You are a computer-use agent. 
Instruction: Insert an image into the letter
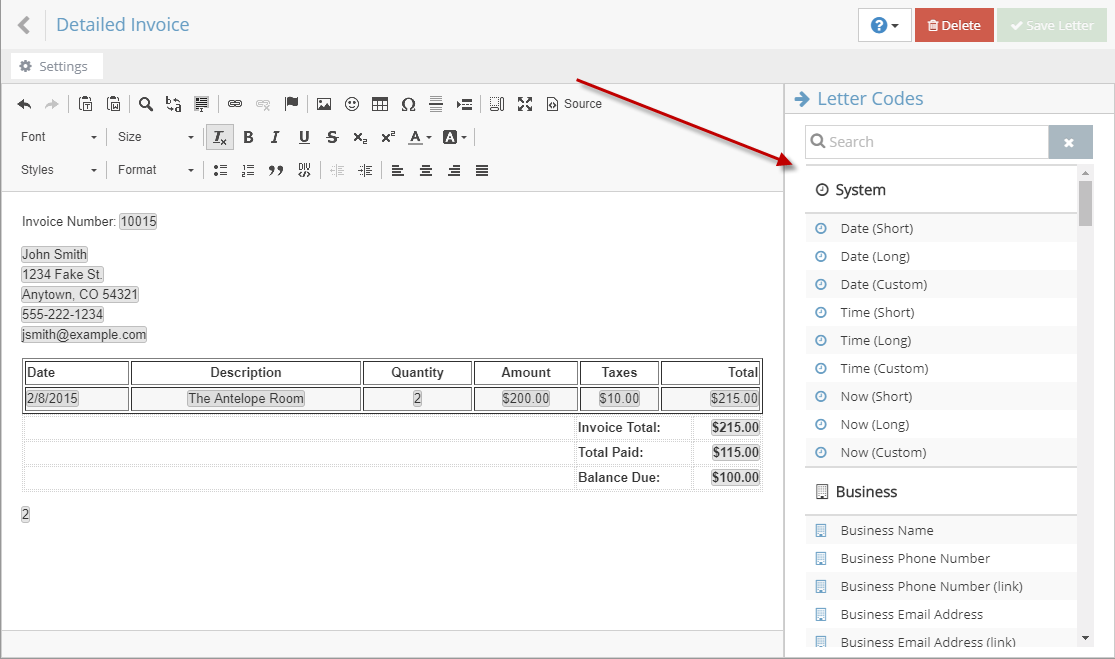pyautogui.click(x=324, y=104)
